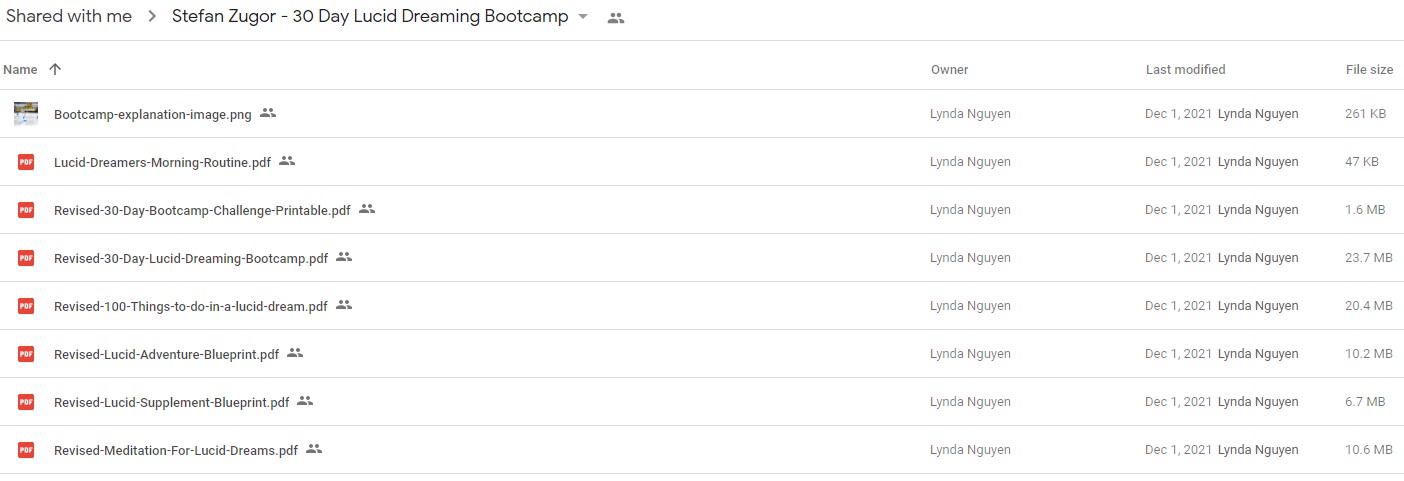
Task: Click the Bootcamp-explanation-image.png thumbnail icon
Action: pyautogui.click(x=26, y=114)
